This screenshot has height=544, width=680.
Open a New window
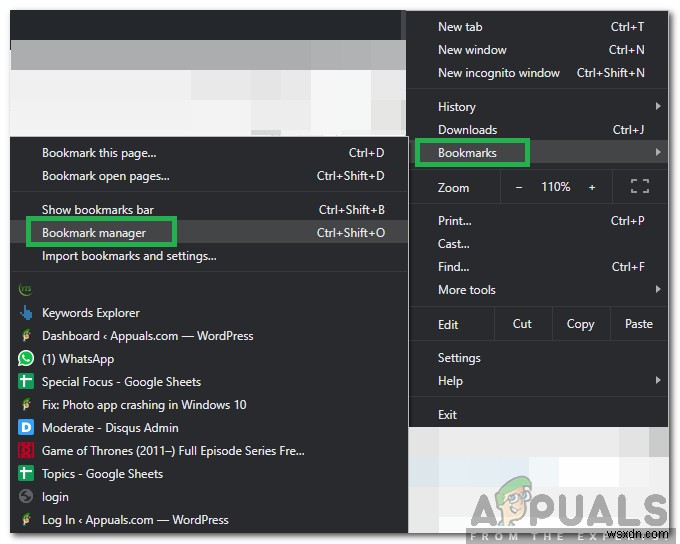tap(538, 50)
